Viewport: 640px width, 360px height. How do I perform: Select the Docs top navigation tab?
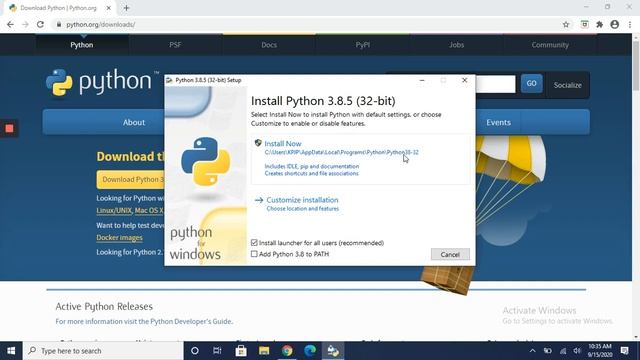coord(269,45)
